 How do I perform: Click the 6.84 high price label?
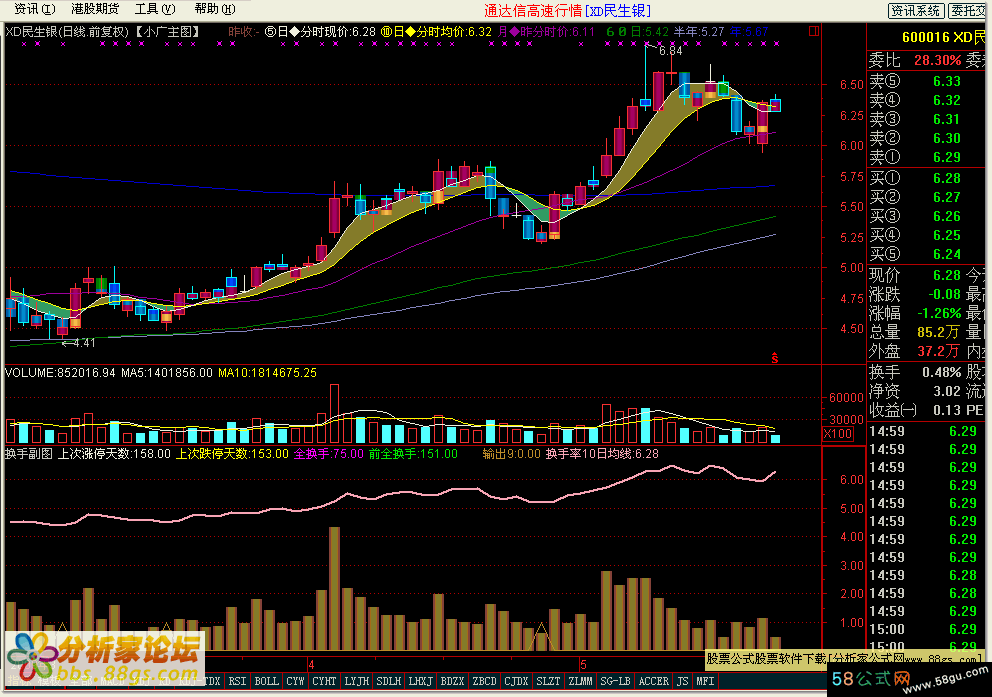[x=671, y=51]
